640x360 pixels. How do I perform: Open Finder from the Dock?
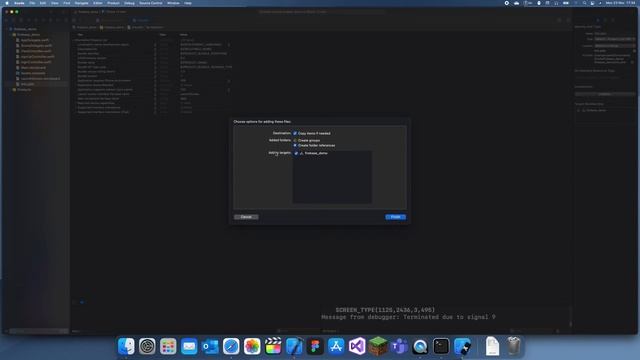(x=126, y=347)
